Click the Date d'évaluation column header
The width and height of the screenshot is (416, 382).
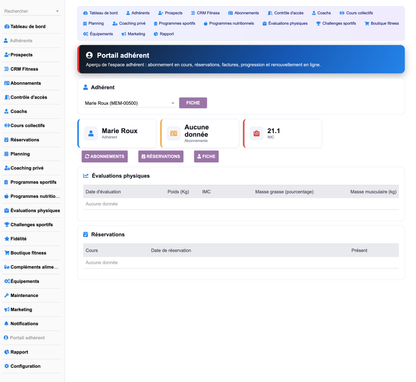(103, 192)
